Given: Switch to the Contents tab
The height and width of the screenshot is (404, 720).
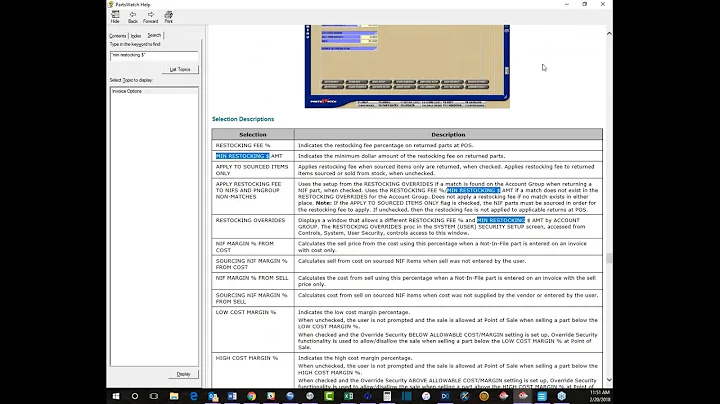Looking at the screenshot, I should [x=118, y=36].
